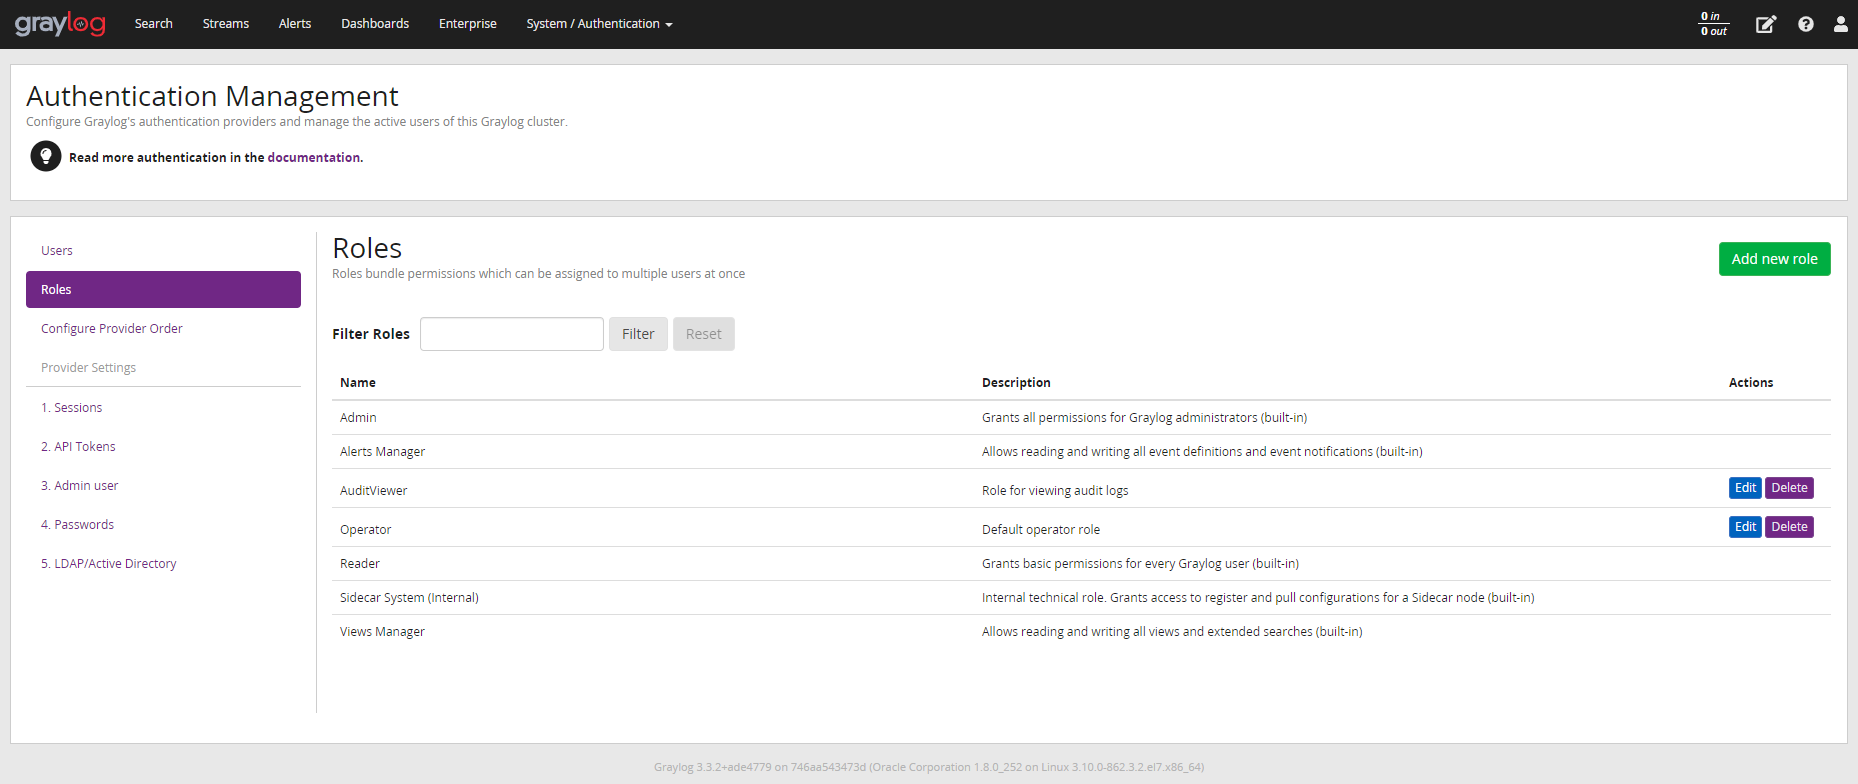Click 'Default operator role' description
Viewport: 1858px width, 784px height.
[1041, 529]
